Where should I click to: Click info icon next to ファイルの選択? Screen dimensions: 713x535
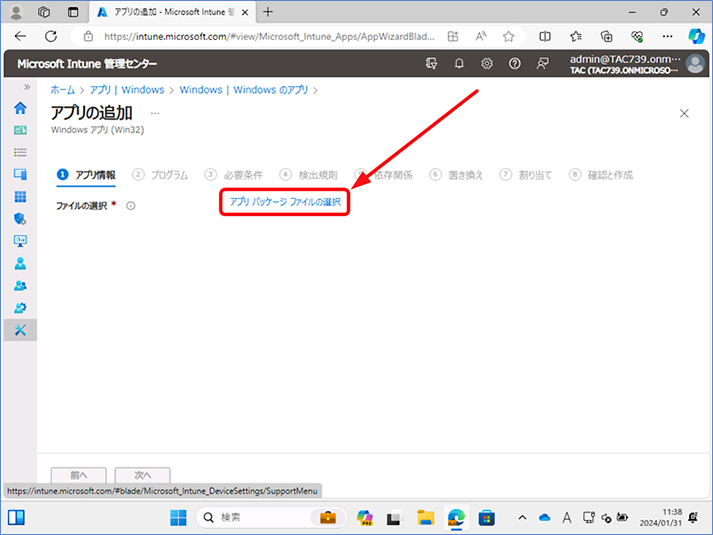(131, 206)
